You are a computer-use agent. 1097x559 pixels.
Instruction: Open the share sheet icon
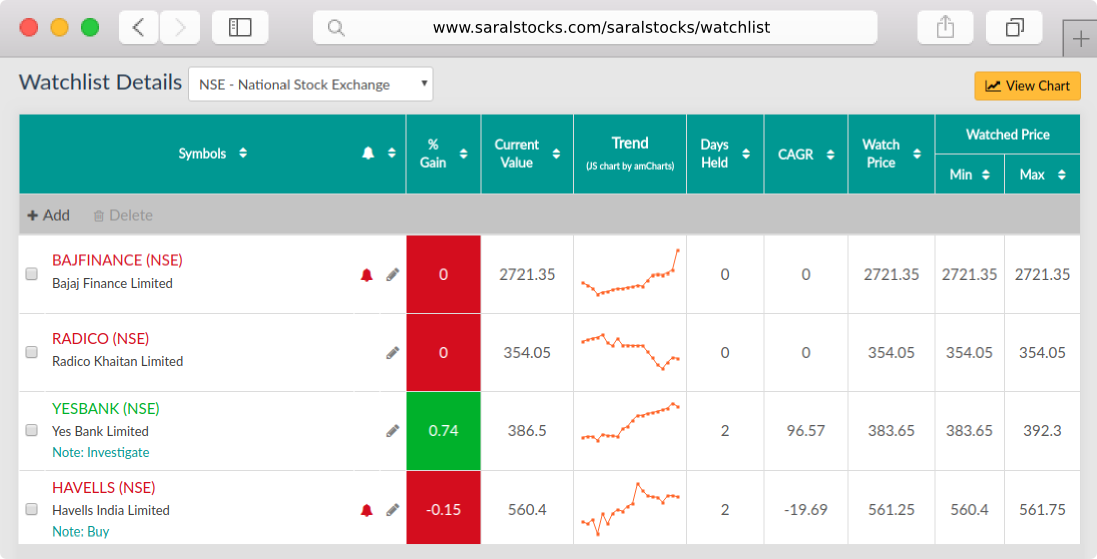pyautogui.click(x=945, y=27)
